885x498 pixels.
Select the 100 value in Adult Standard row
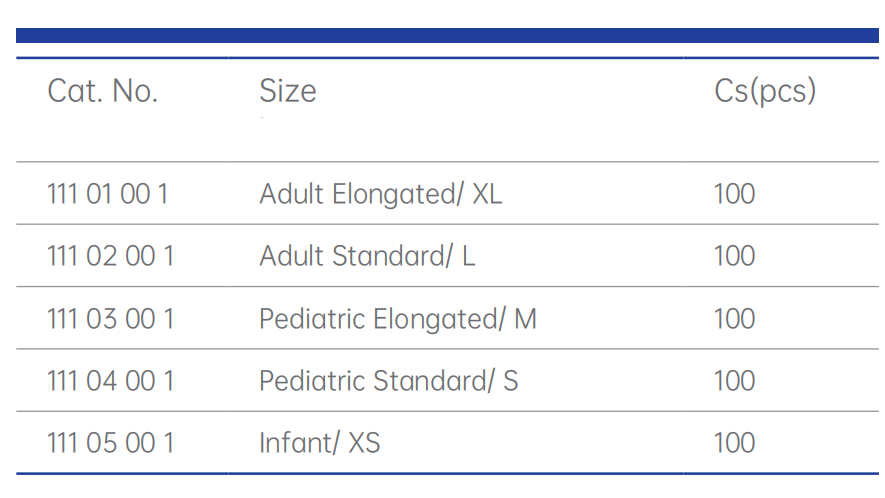[734, 256]
